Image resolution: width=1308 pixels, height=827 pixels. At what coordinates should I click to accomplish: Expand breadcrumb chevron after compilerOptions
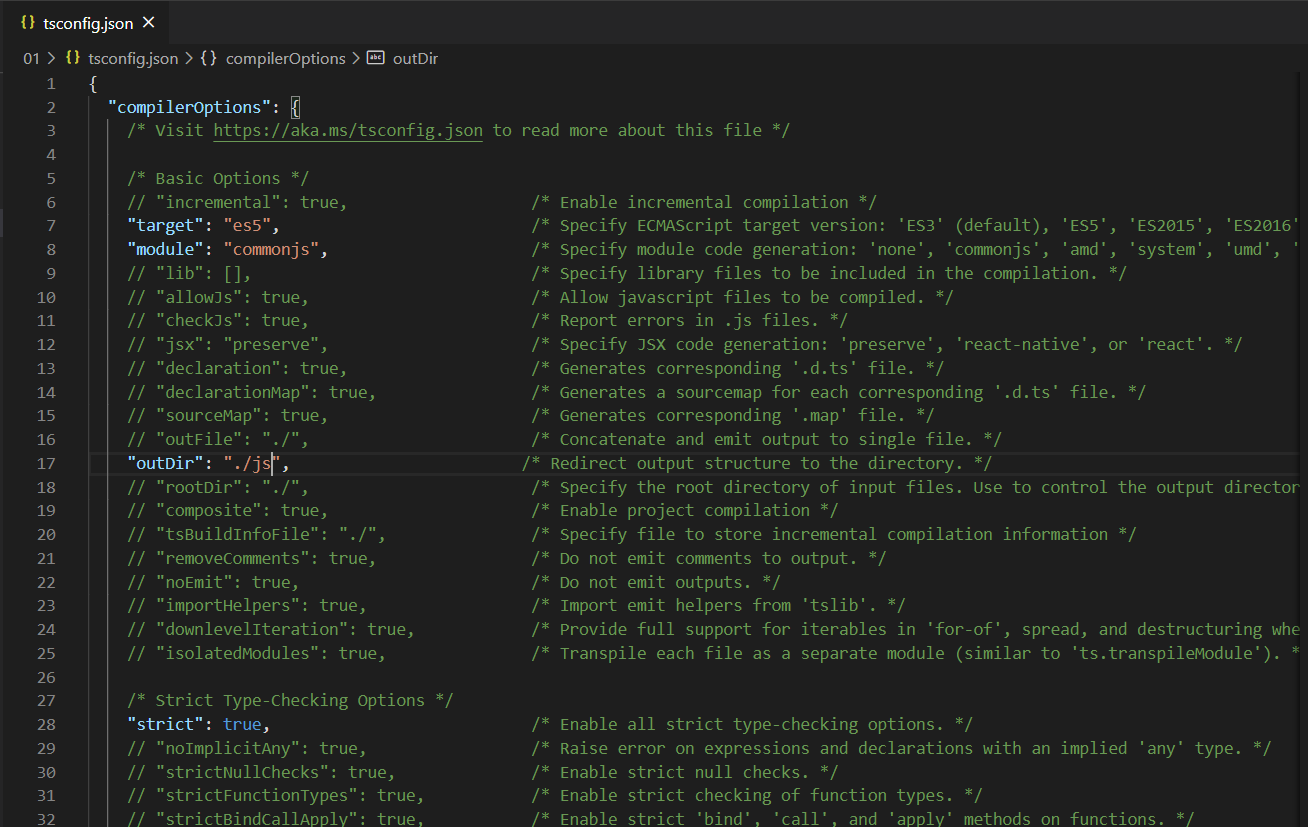(x=356, y=58)
